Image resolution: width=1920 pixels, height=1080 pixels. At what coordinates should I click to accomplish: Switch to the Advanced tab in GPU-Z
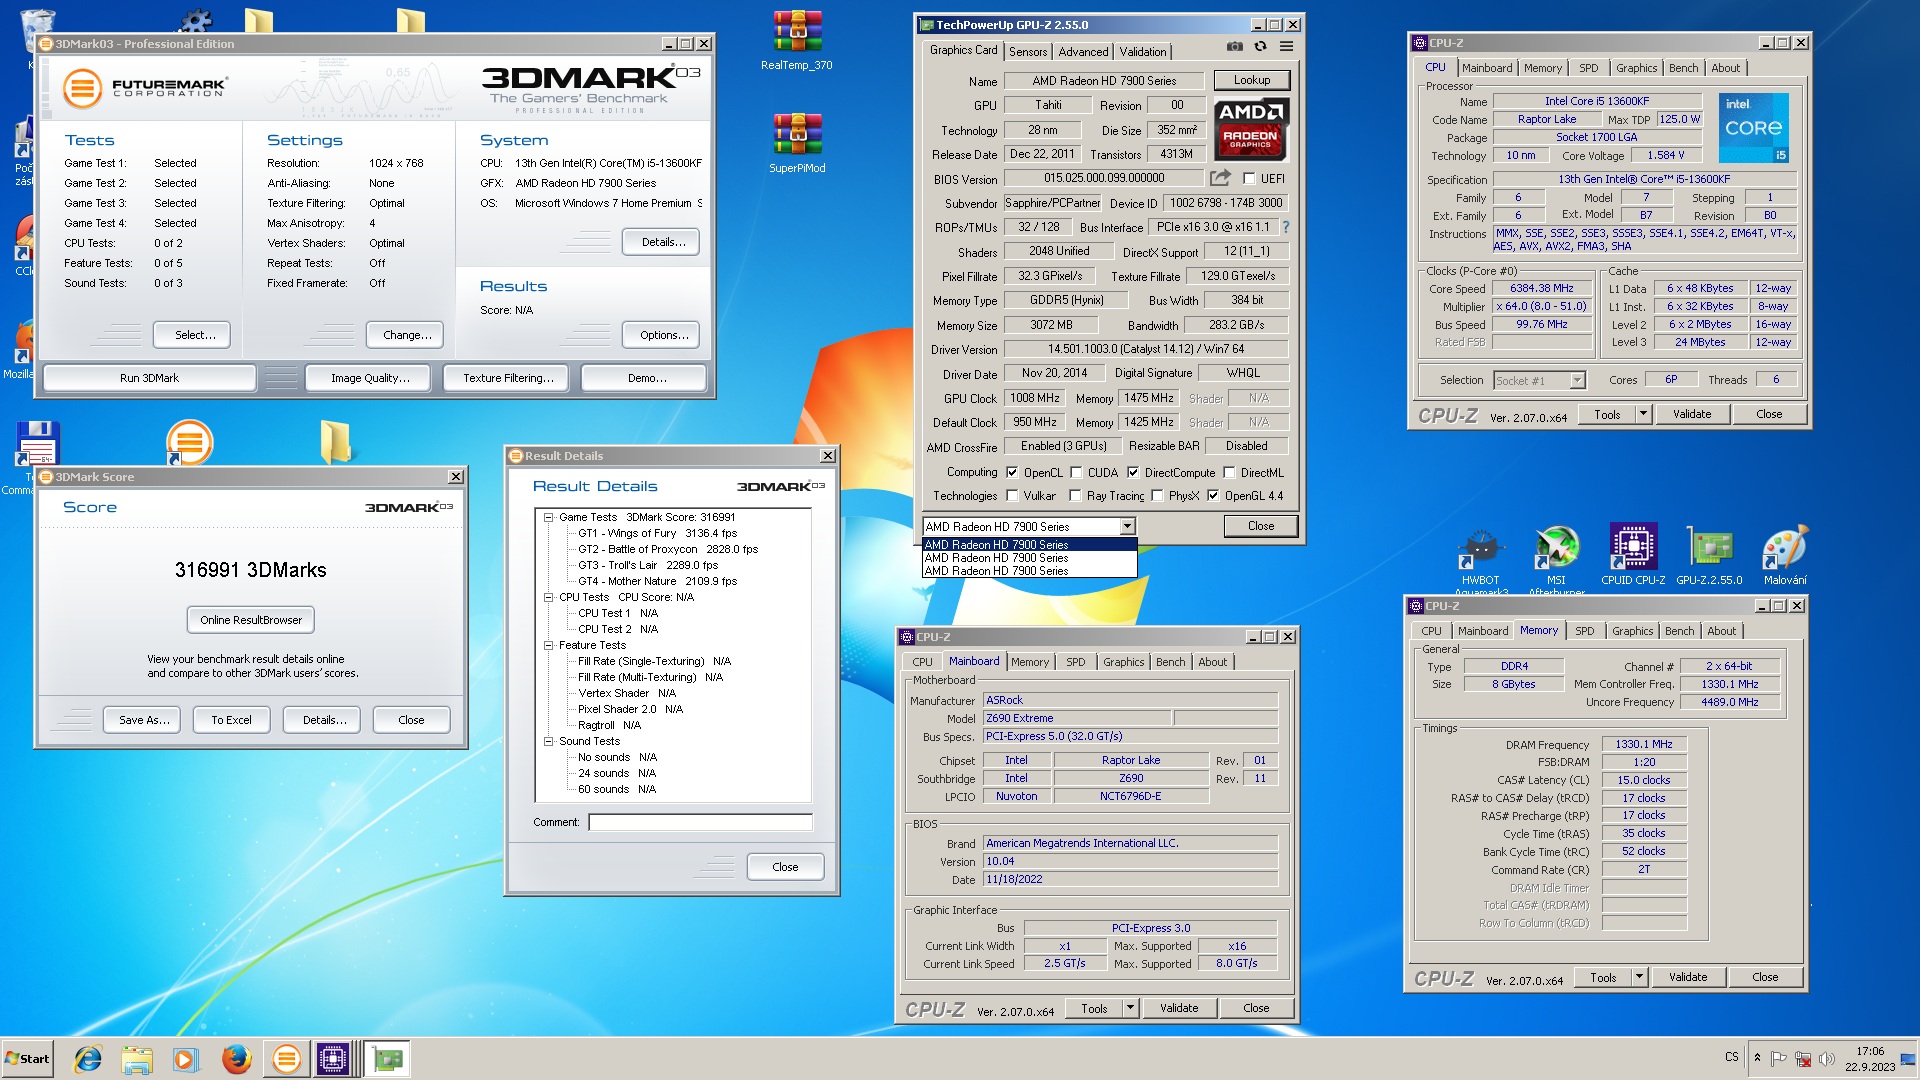(1083, 52)
